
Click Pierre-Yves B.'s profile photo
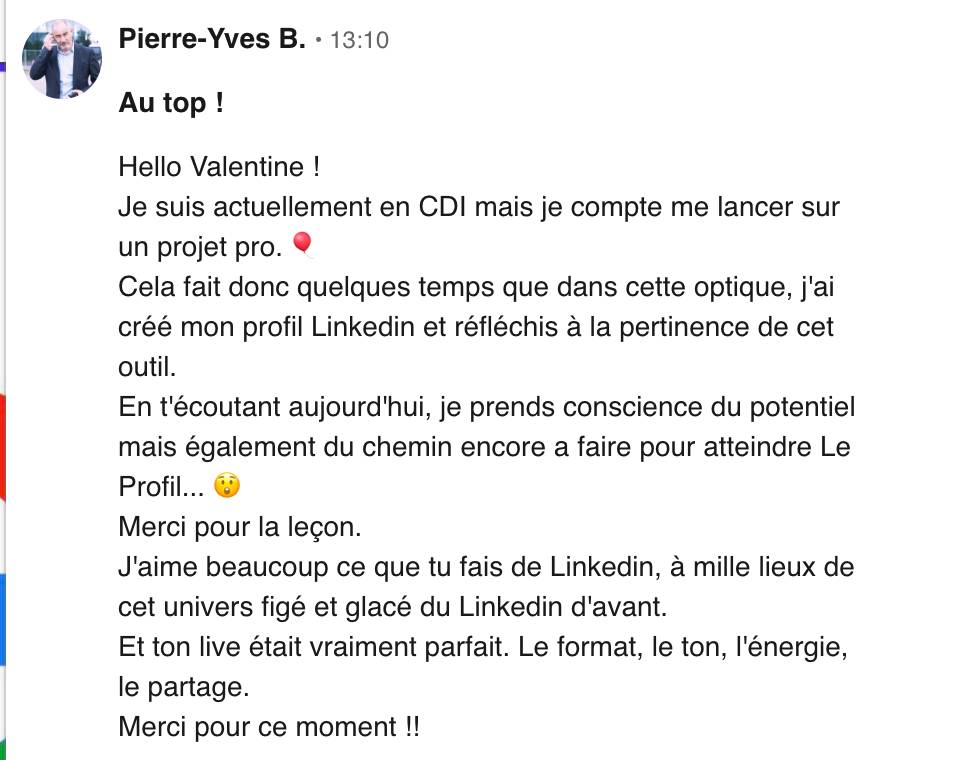pyautogui.click(x=63, y=59)
